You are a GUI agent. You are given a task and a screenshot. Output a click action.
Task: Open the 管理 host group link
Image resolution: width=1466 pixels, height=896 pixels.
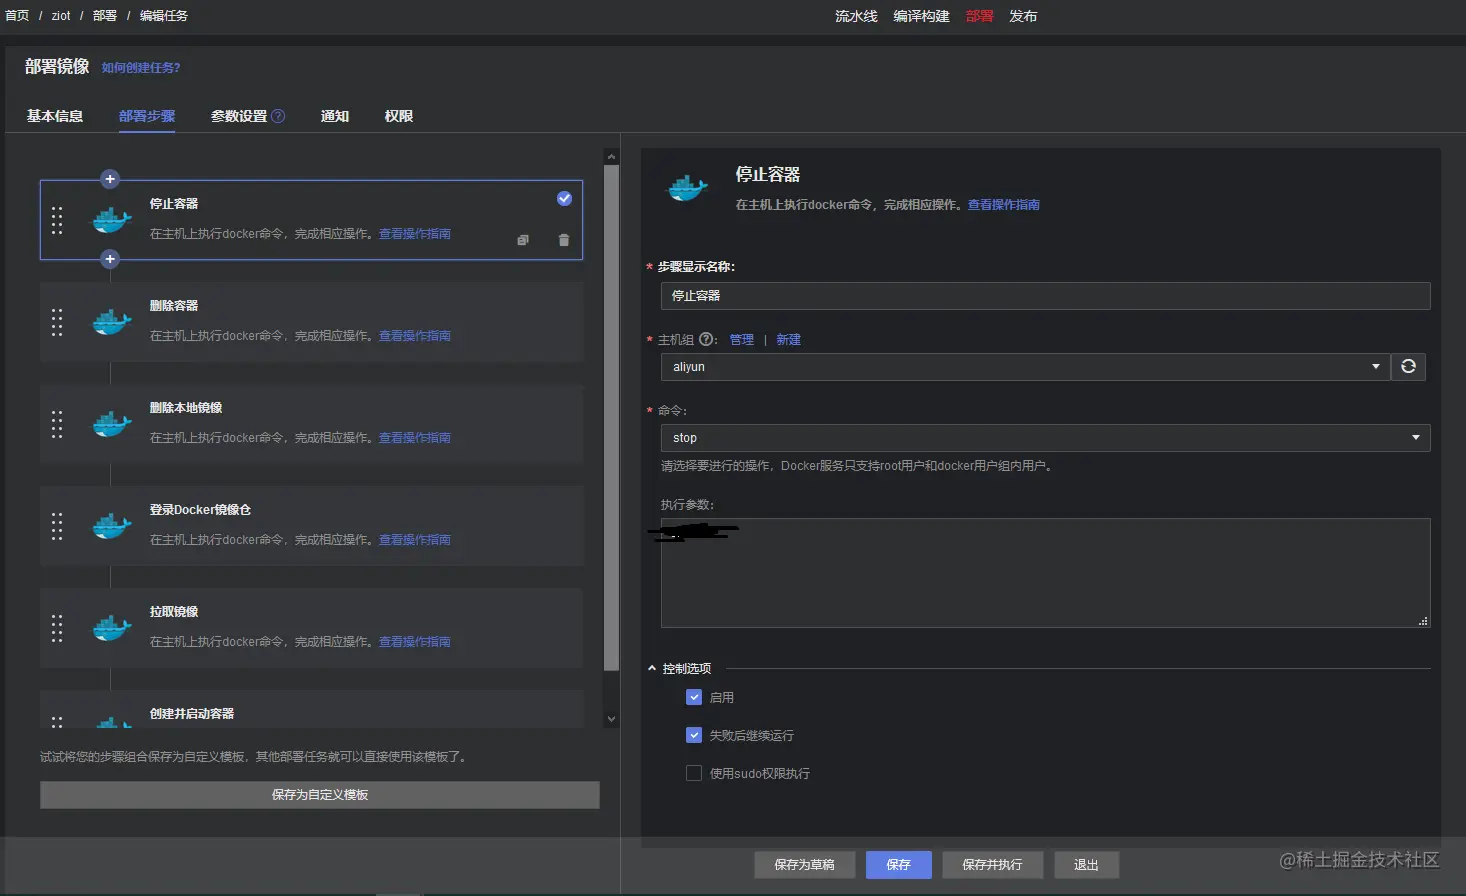click(x=742, y=340)
